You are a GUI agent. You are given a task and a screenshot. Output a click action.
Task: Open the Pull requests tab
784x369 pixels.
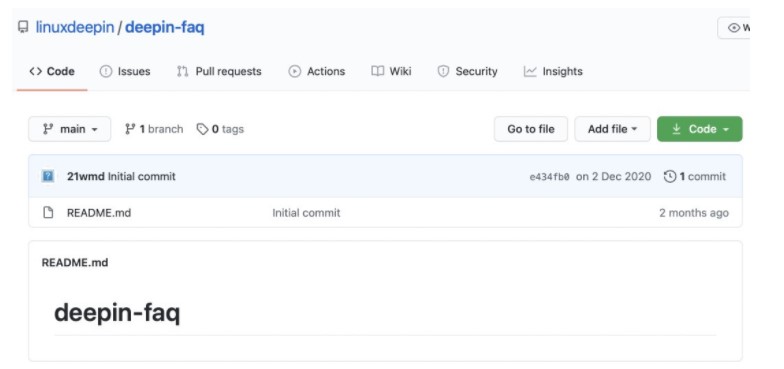(x=219, y=72)
